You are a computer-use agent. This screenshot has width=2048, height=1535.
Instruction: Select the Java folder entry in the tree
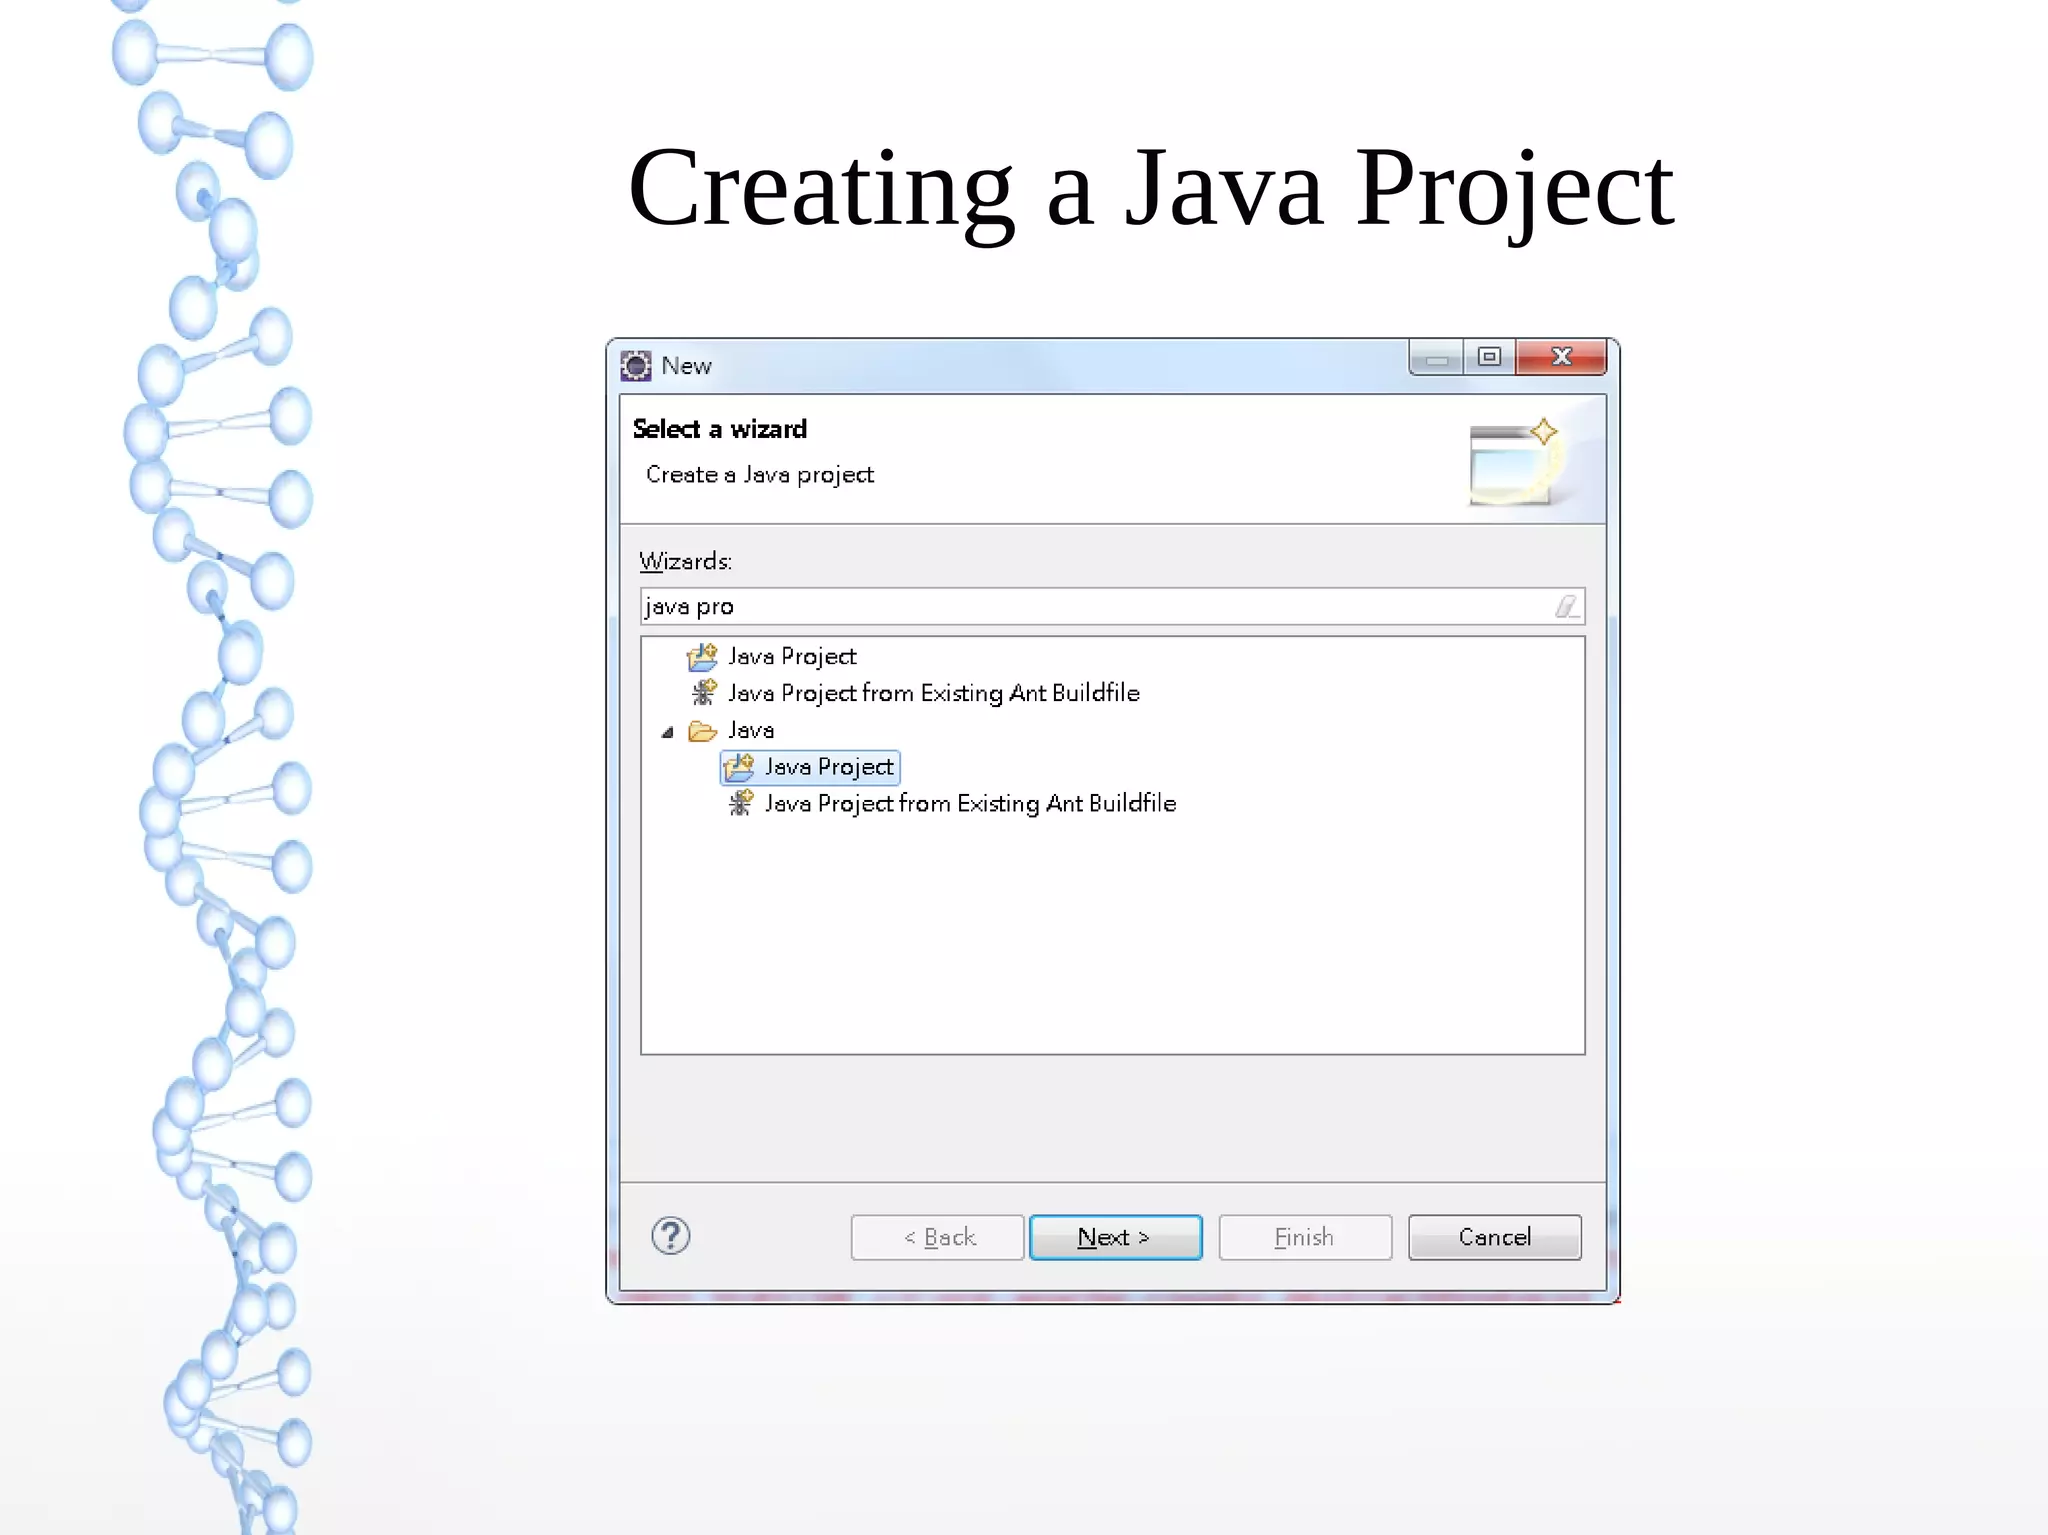(751, 731)
